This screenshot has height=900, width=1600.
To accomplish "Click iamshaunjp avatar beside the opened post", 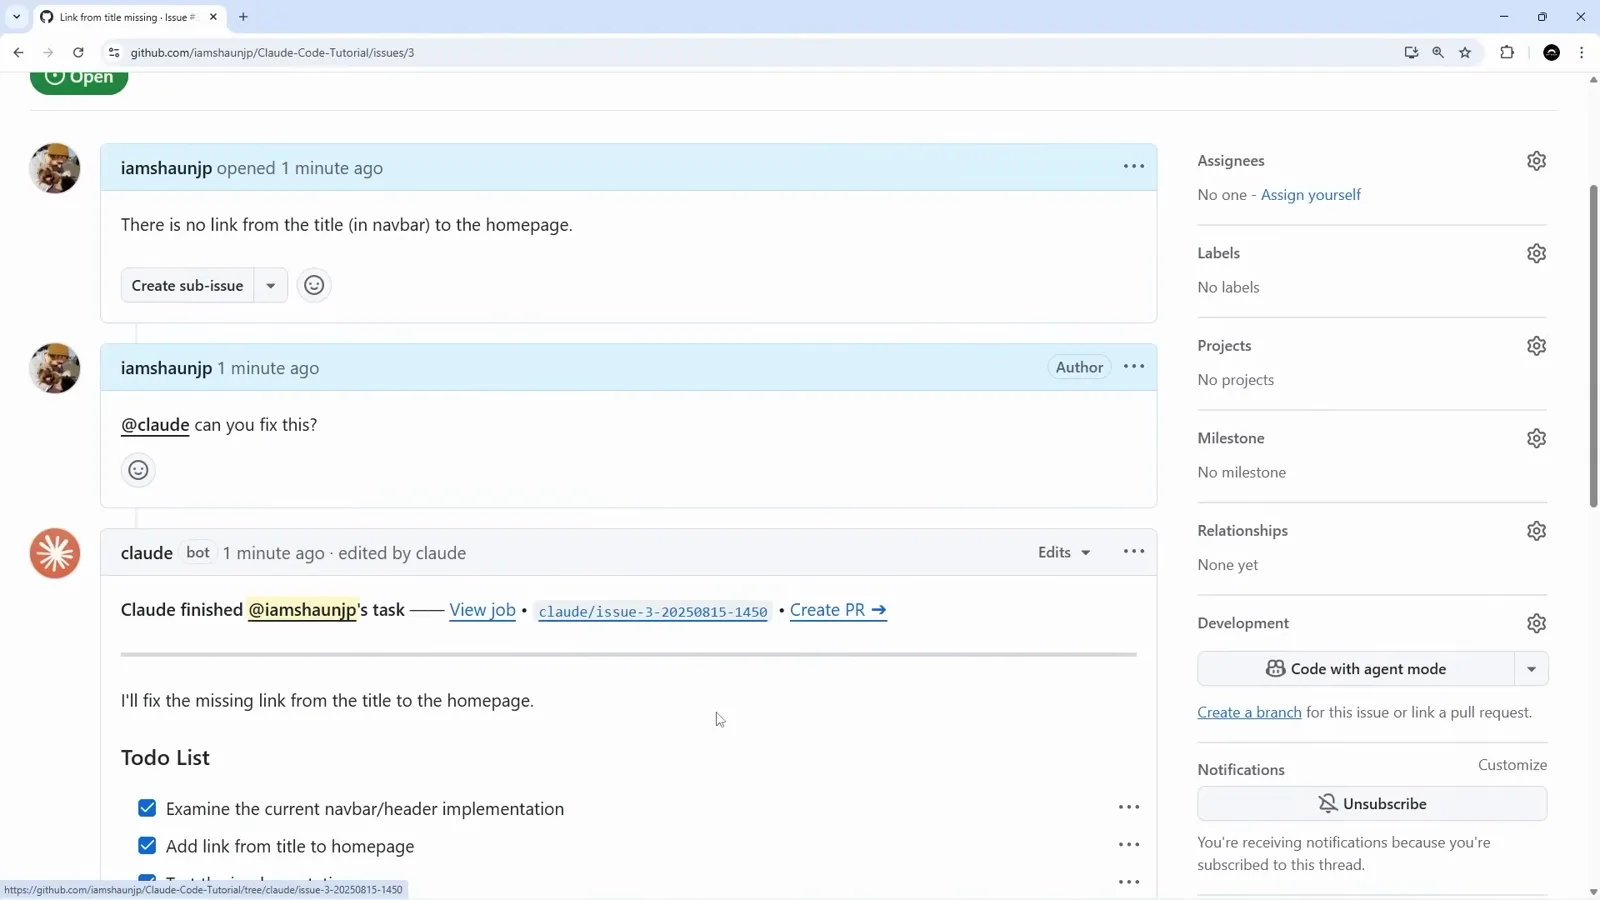I will point(55,168).
